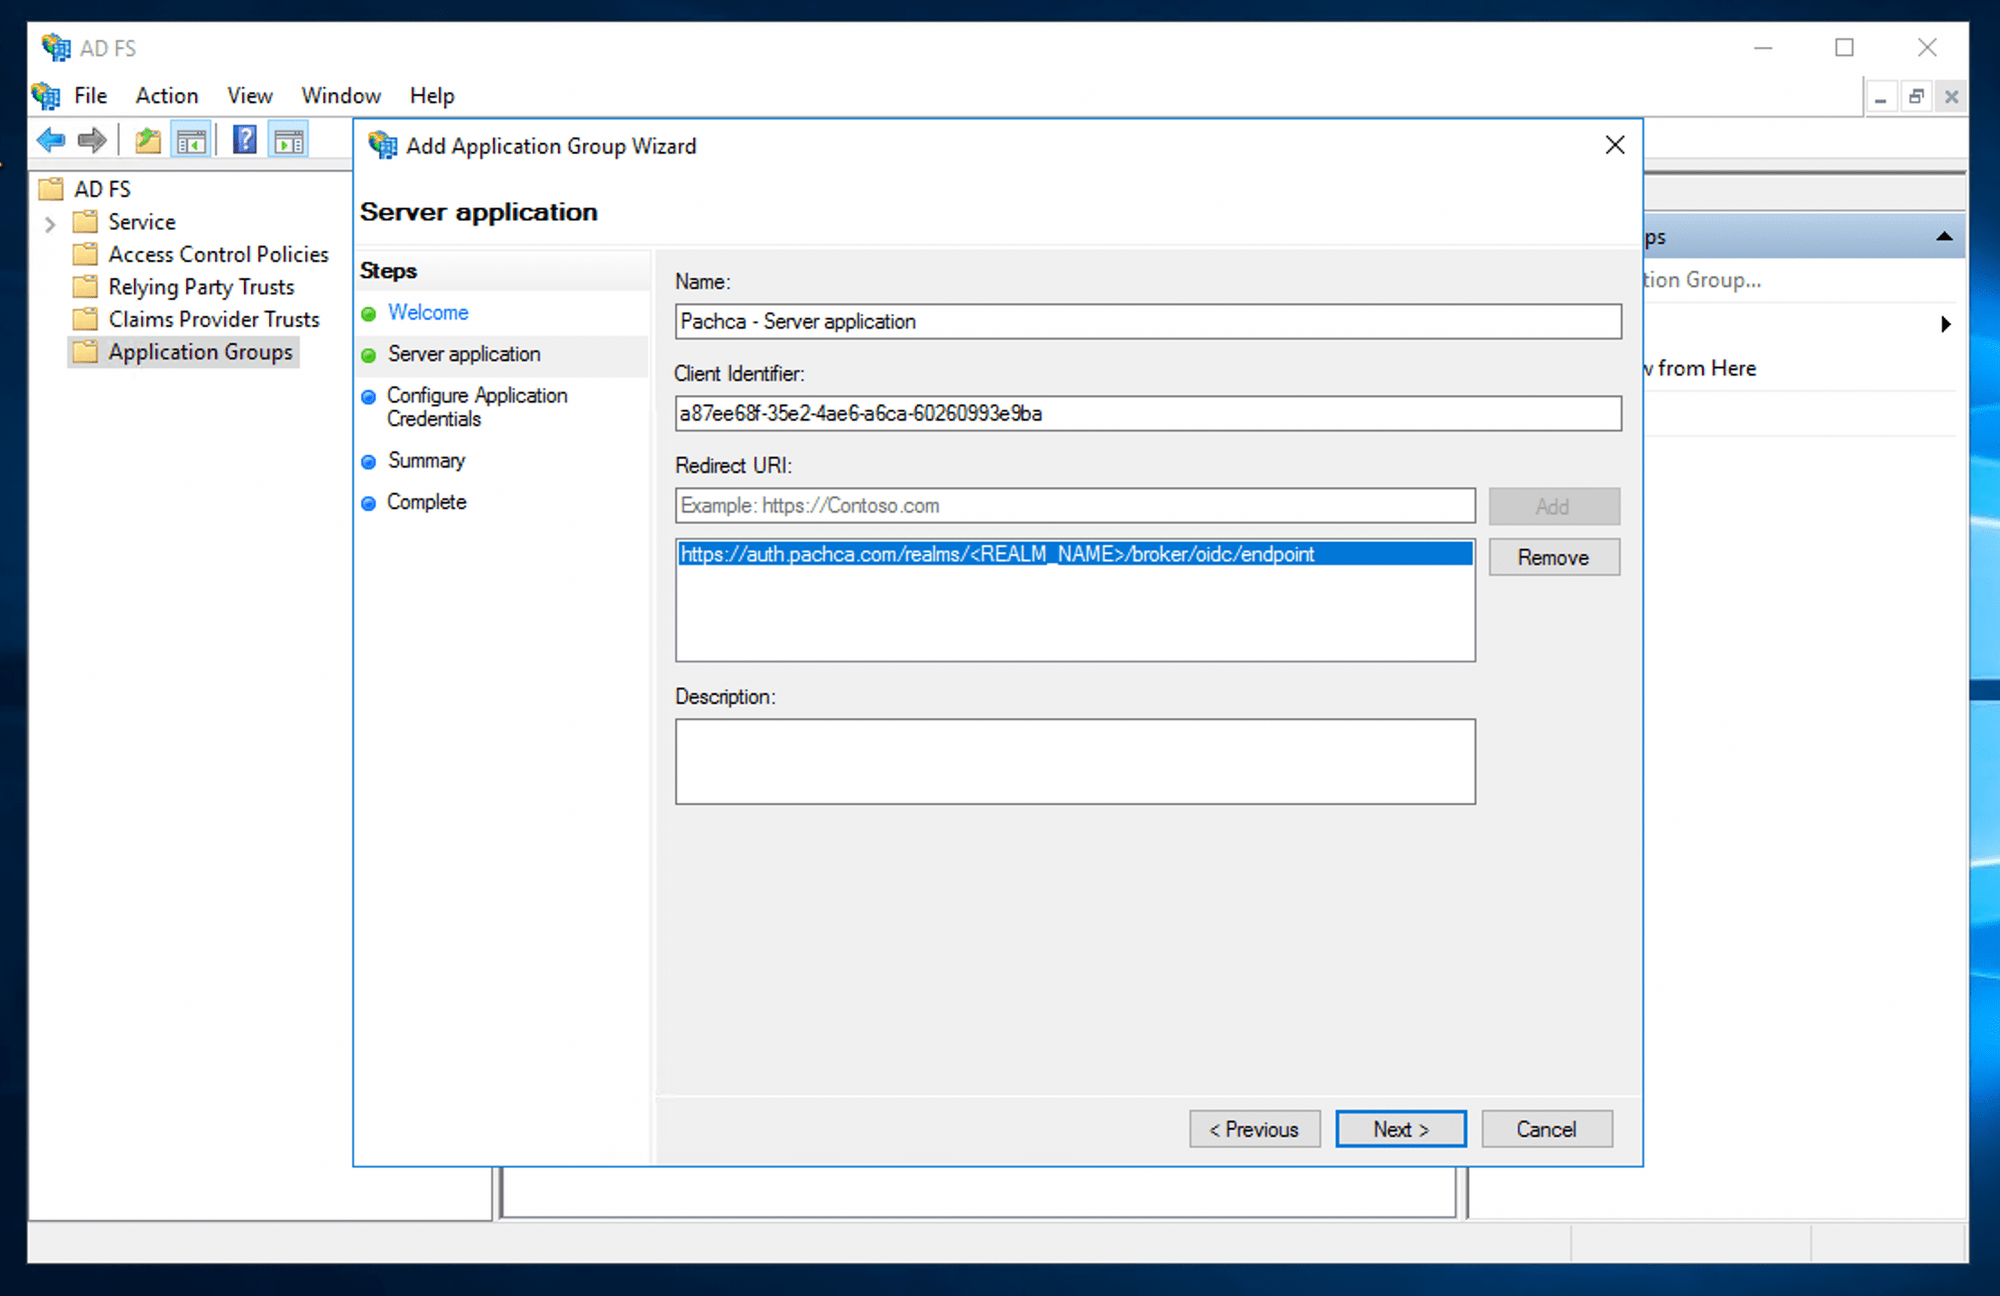Image resolution: width=2000 pixels, height=1296 pixels.
Task: Click the Up One Level folder icon
Action: pyautogui.click(x=148, y=140)
